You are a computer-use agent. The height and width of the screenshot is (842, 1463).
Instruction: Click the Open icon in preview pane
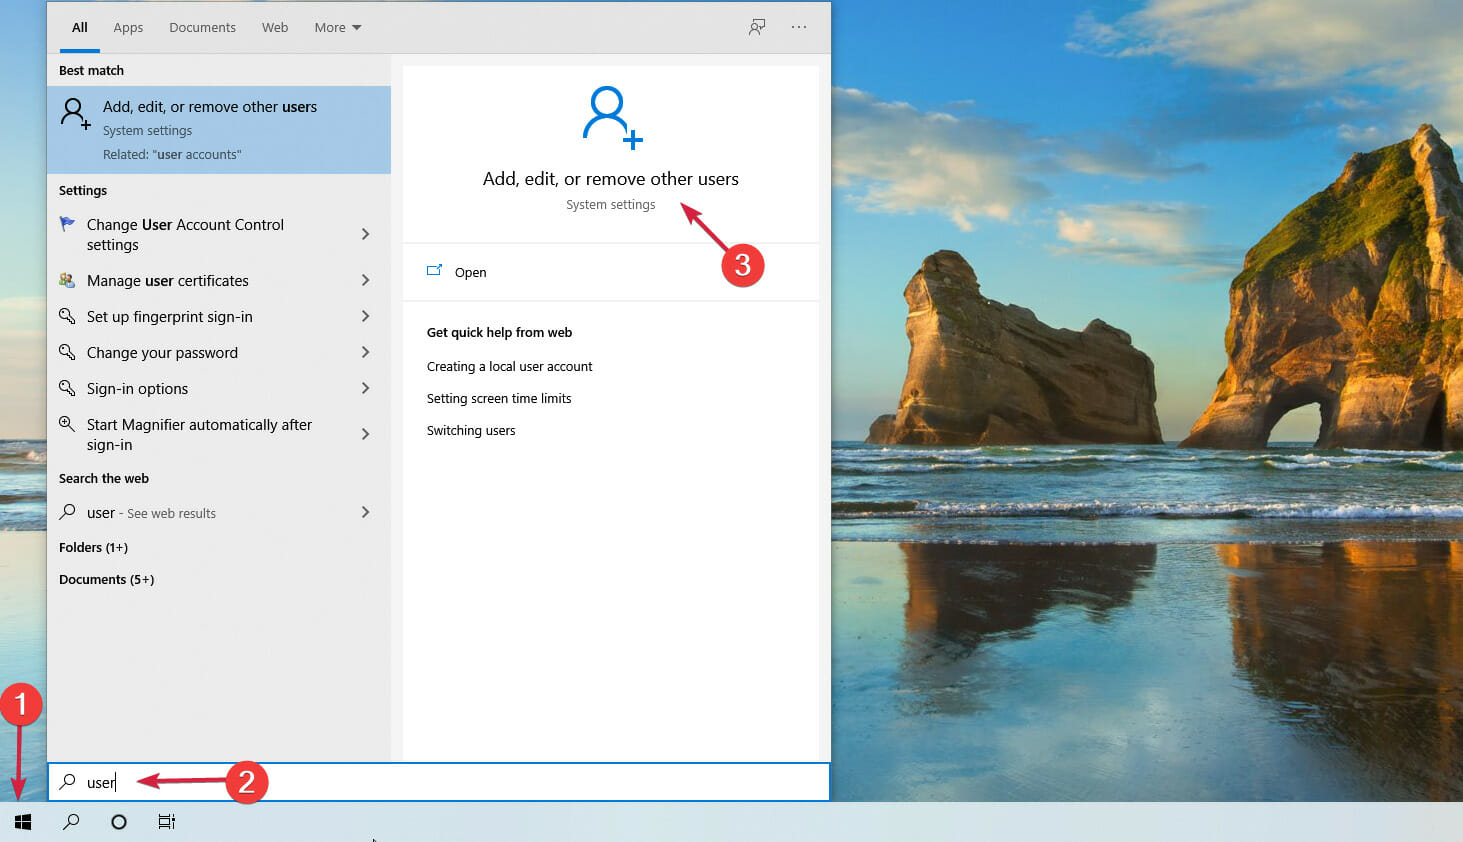point(435,271)
